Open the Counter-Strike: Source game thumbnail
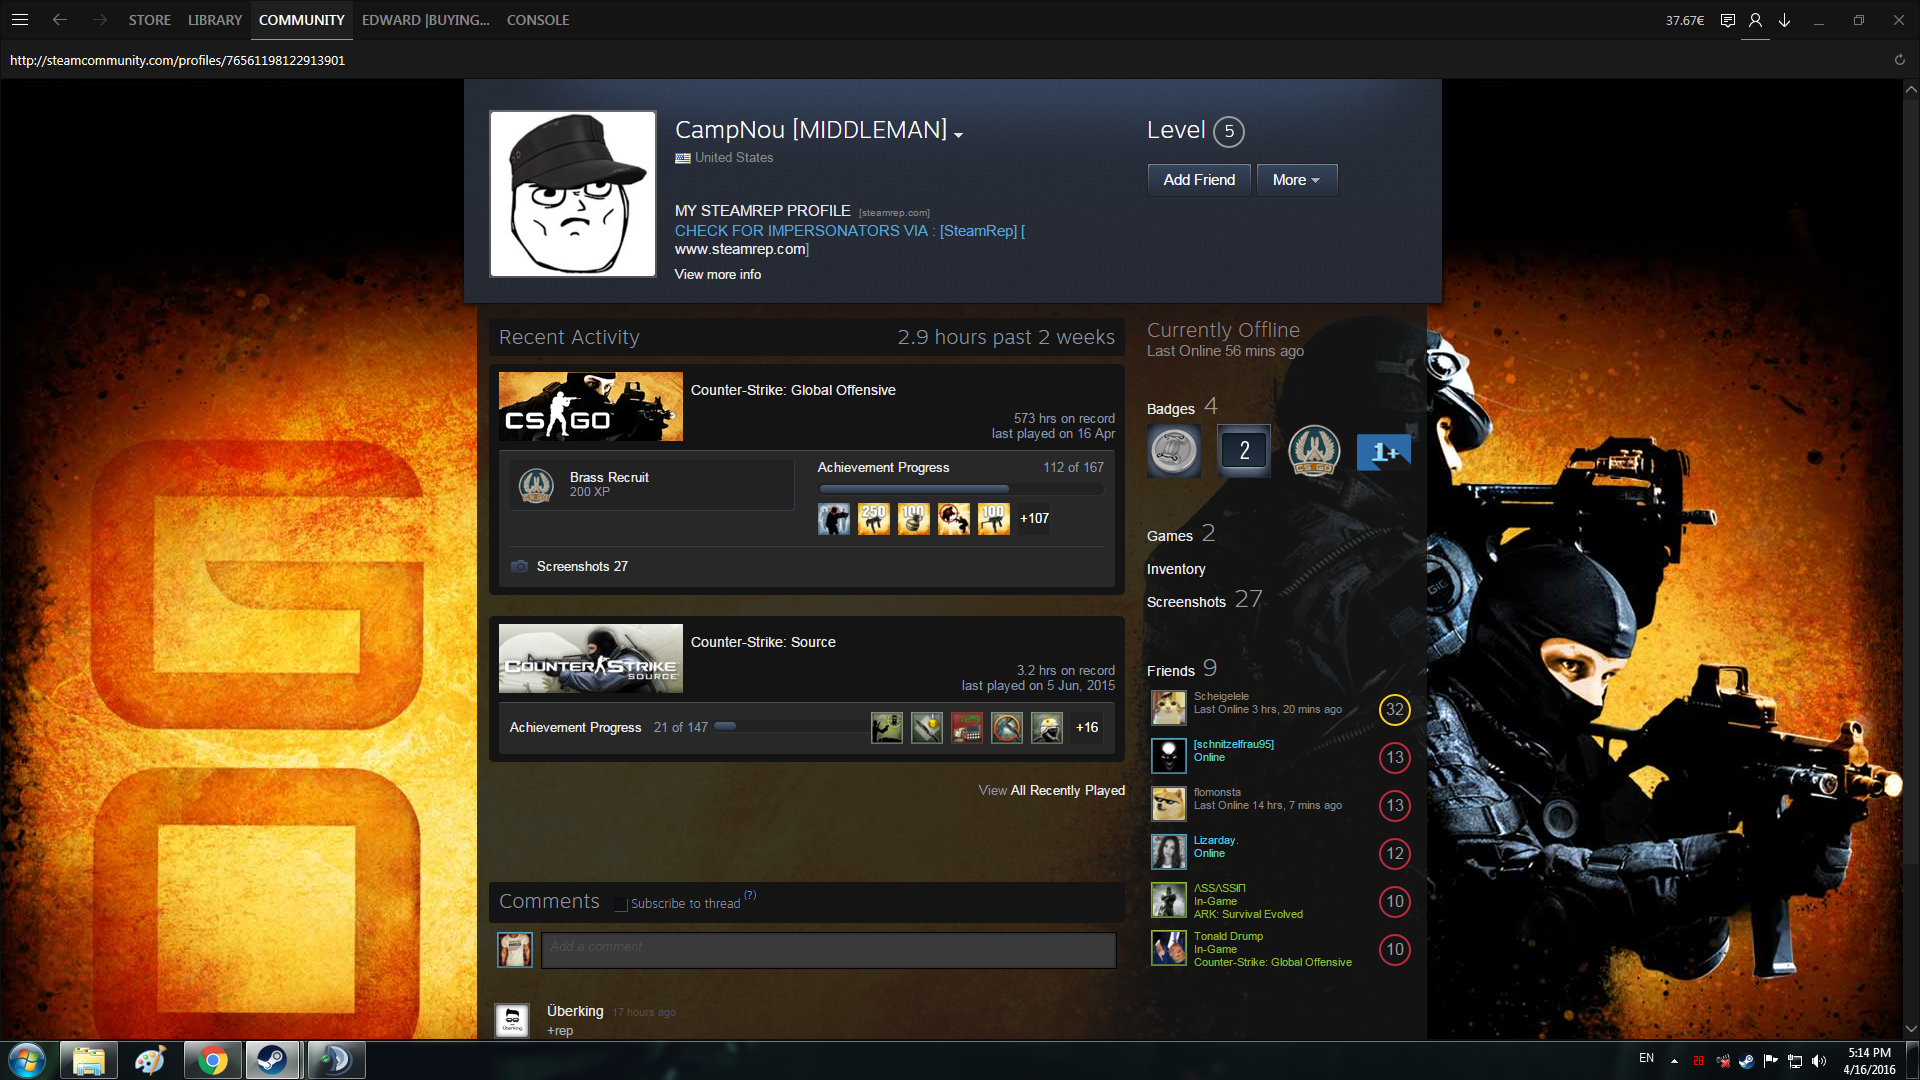This screenshot has width=1920, height=1080. [591, 658]
